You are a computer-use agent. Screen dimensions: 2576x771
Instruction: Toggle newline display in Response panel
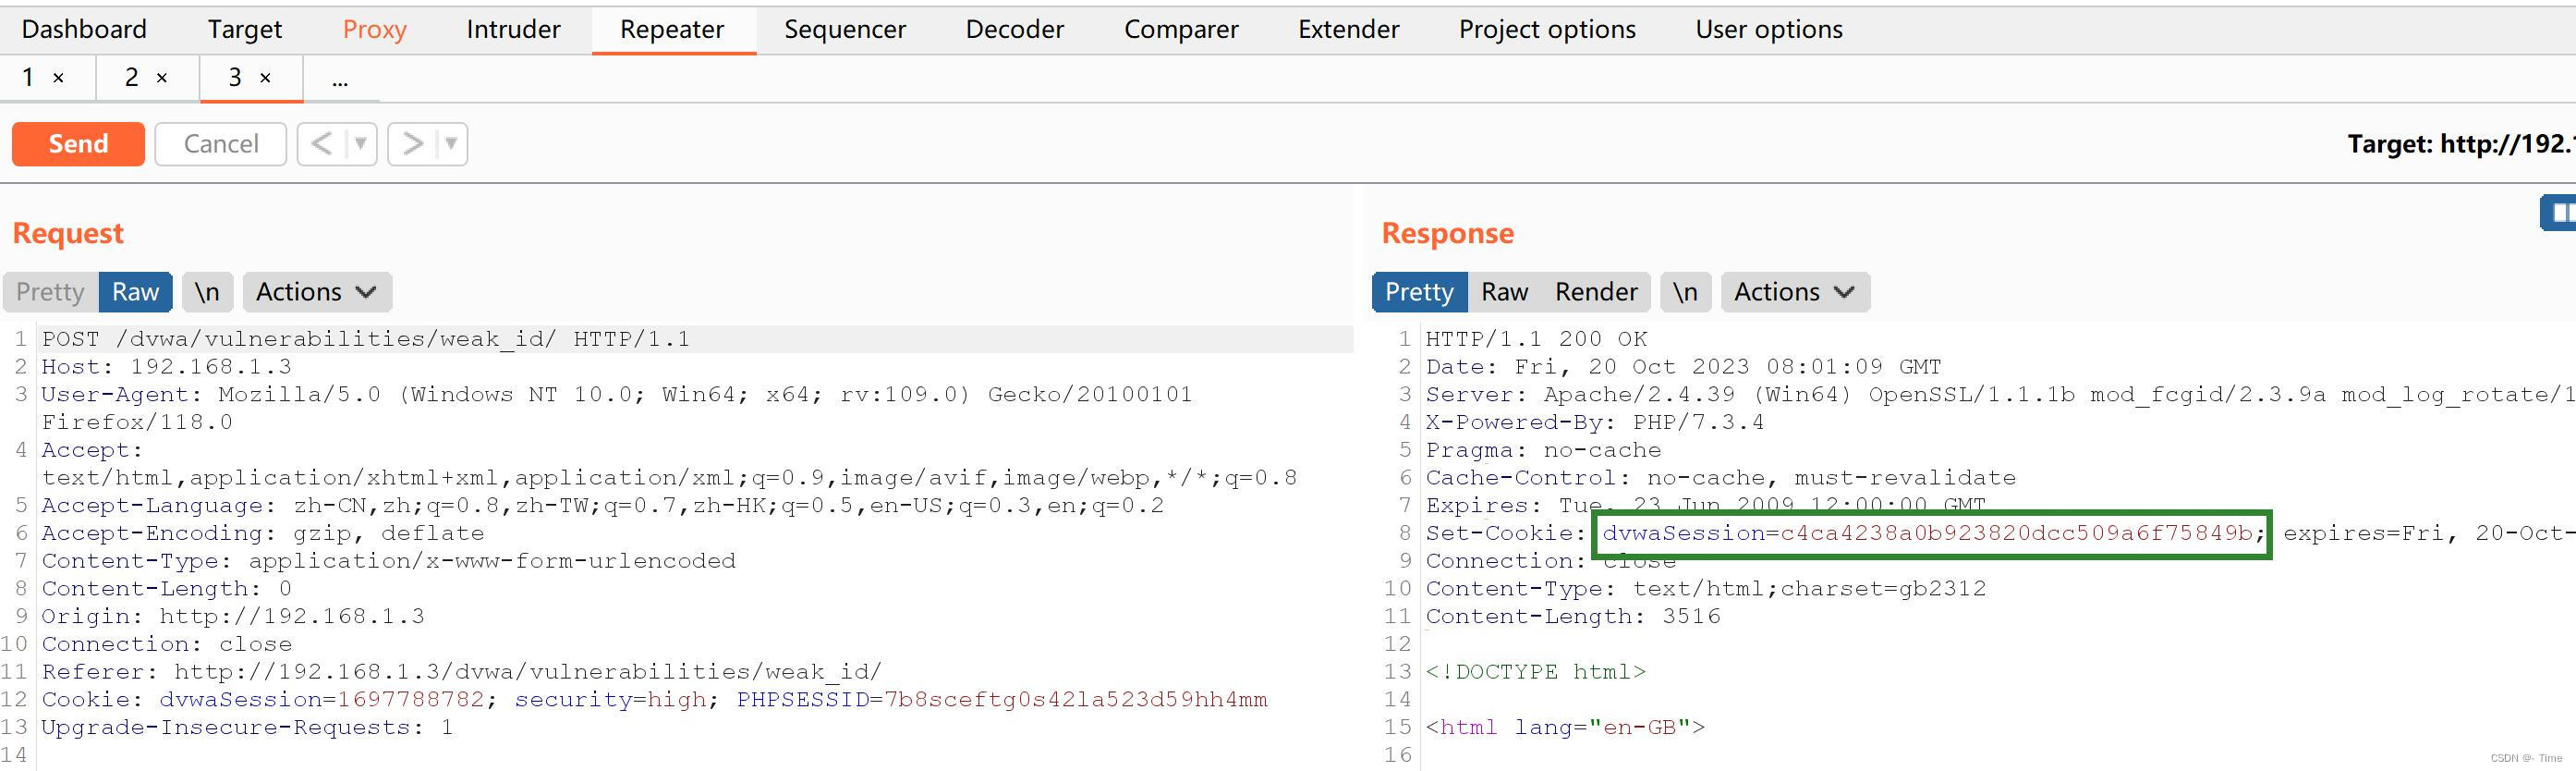(1685, 292)
